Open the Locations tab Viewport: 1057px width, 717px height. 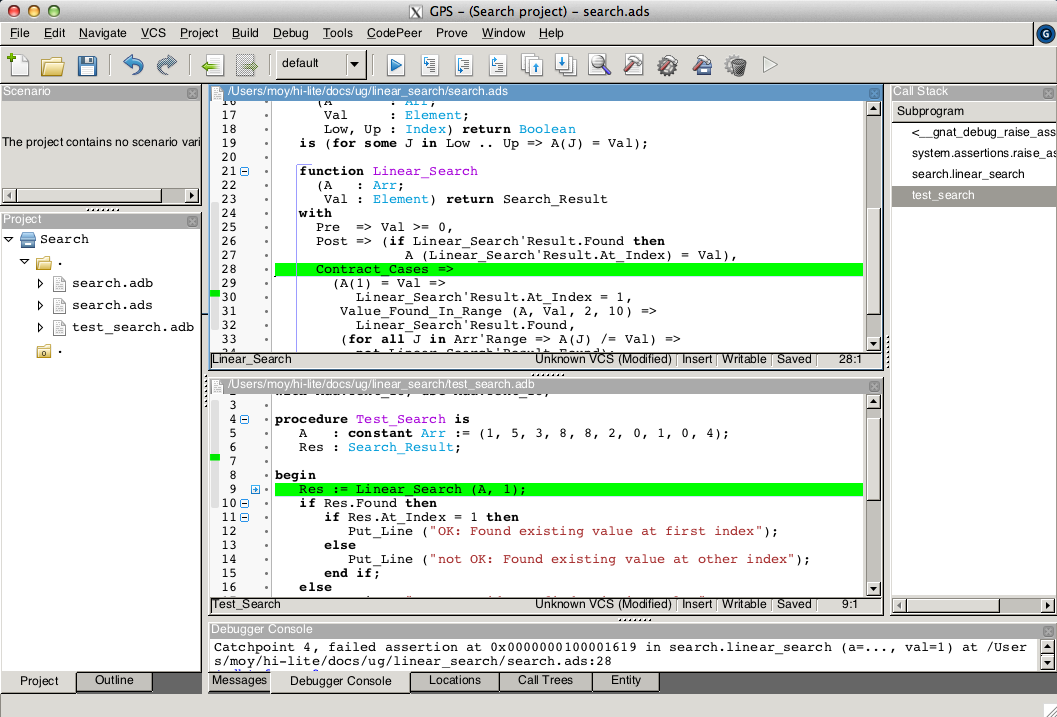pyautogui.click(x=455, y=681)
